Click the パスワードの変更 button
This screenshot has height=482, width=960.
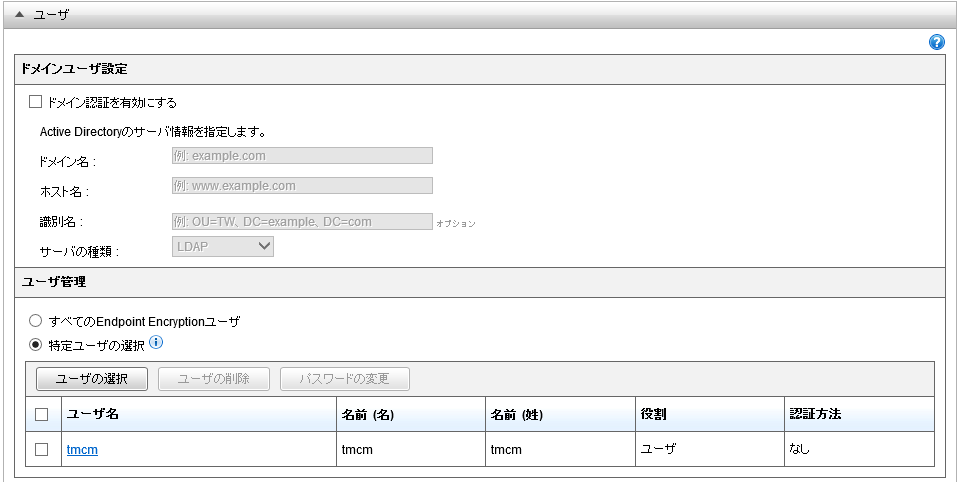coord(346,379)
